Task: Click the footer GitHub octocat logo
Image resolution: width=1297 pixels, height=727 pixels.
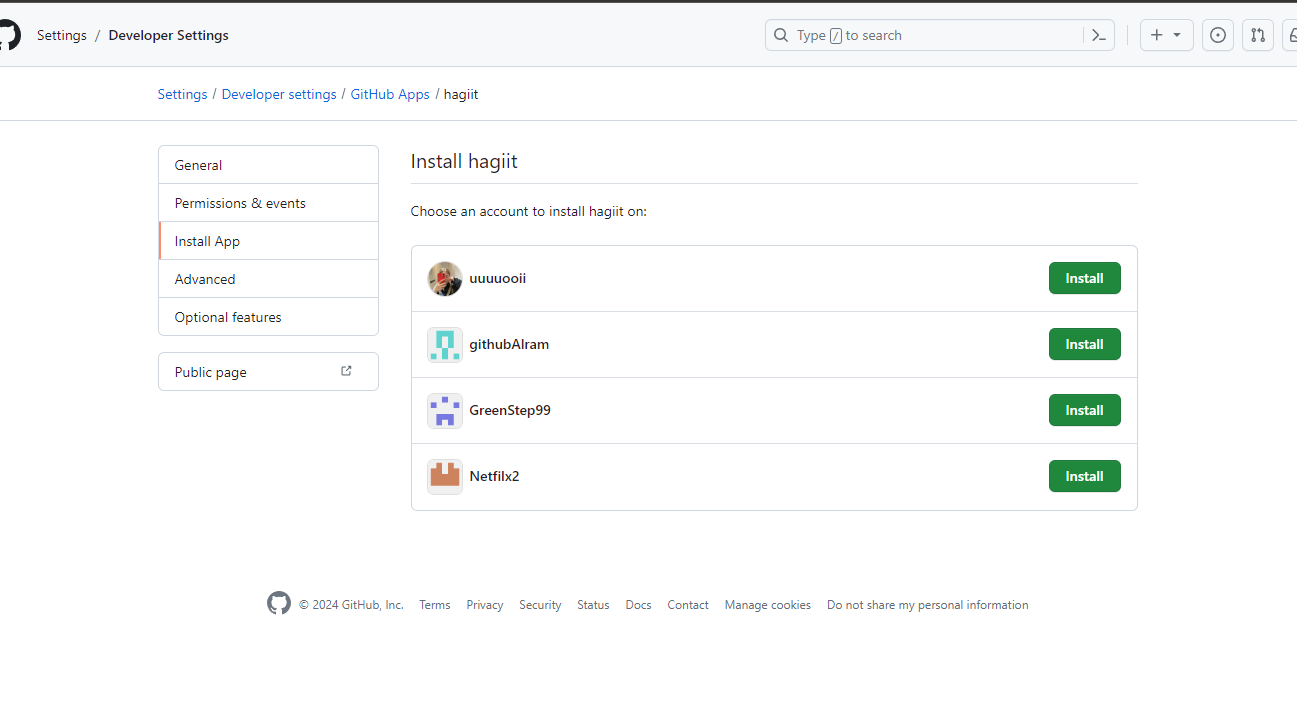Action: 279,603
